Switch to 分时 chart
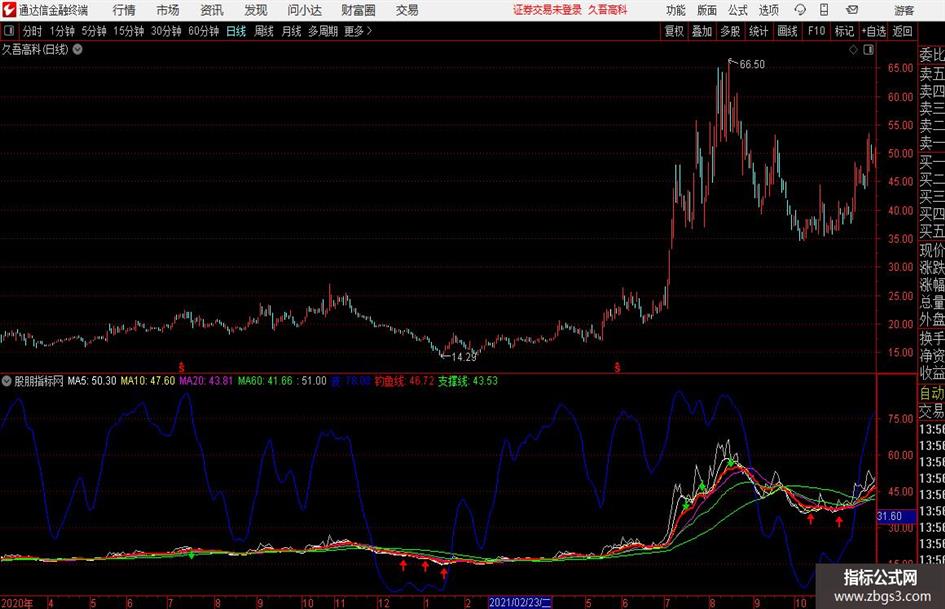This screenshot has height=609, width=945. pos(32,31)
